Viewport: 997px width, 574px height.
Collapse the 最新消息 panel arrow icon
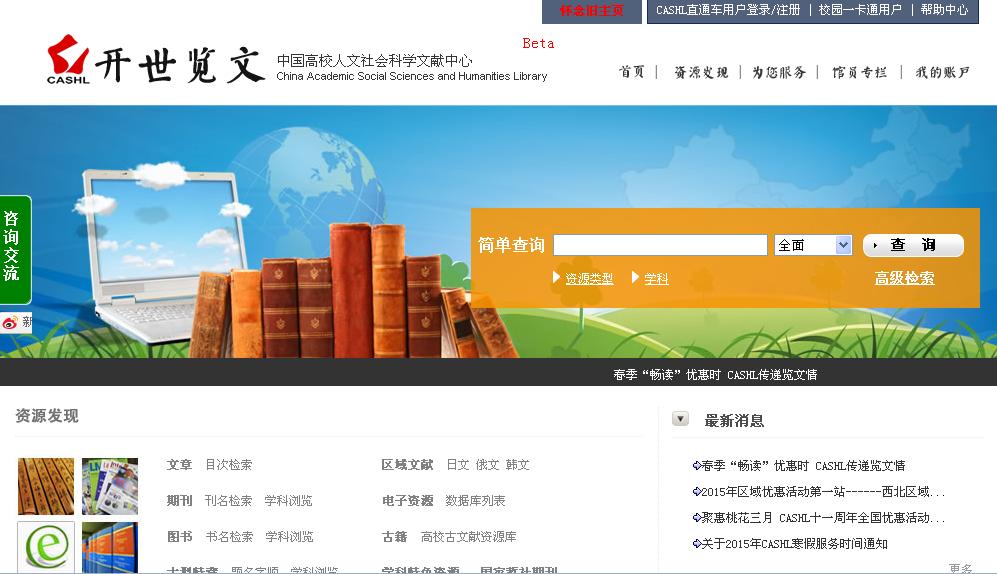680,419
